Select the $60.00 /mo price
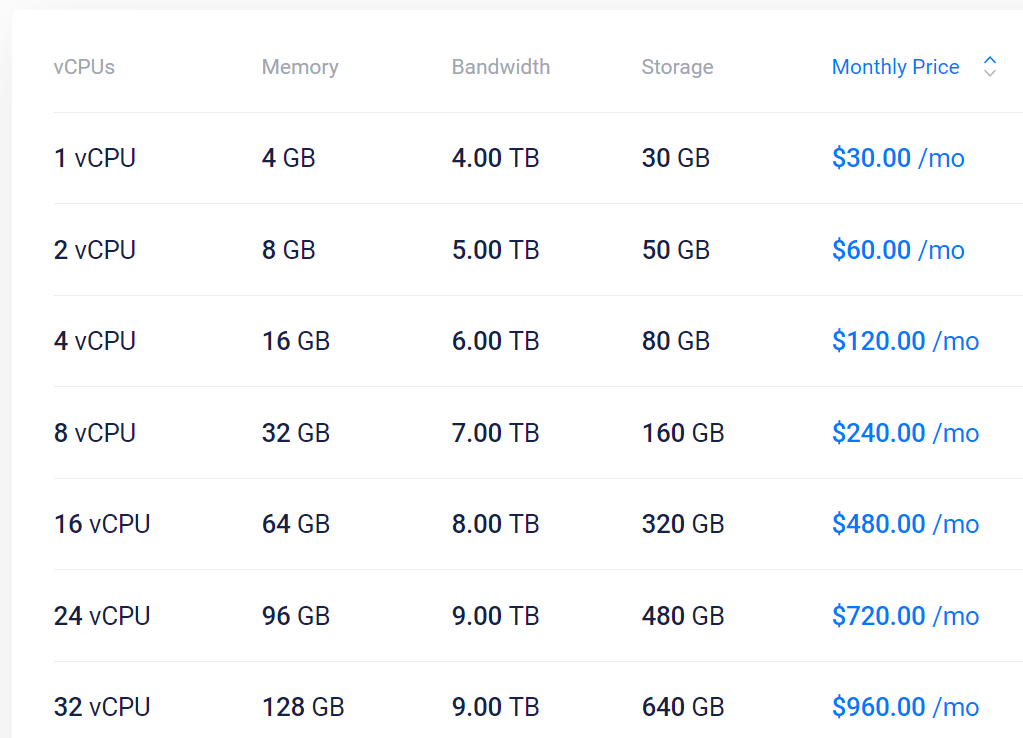The height and width of the screenshot is (738, 1023). click(x=898, y=250)
